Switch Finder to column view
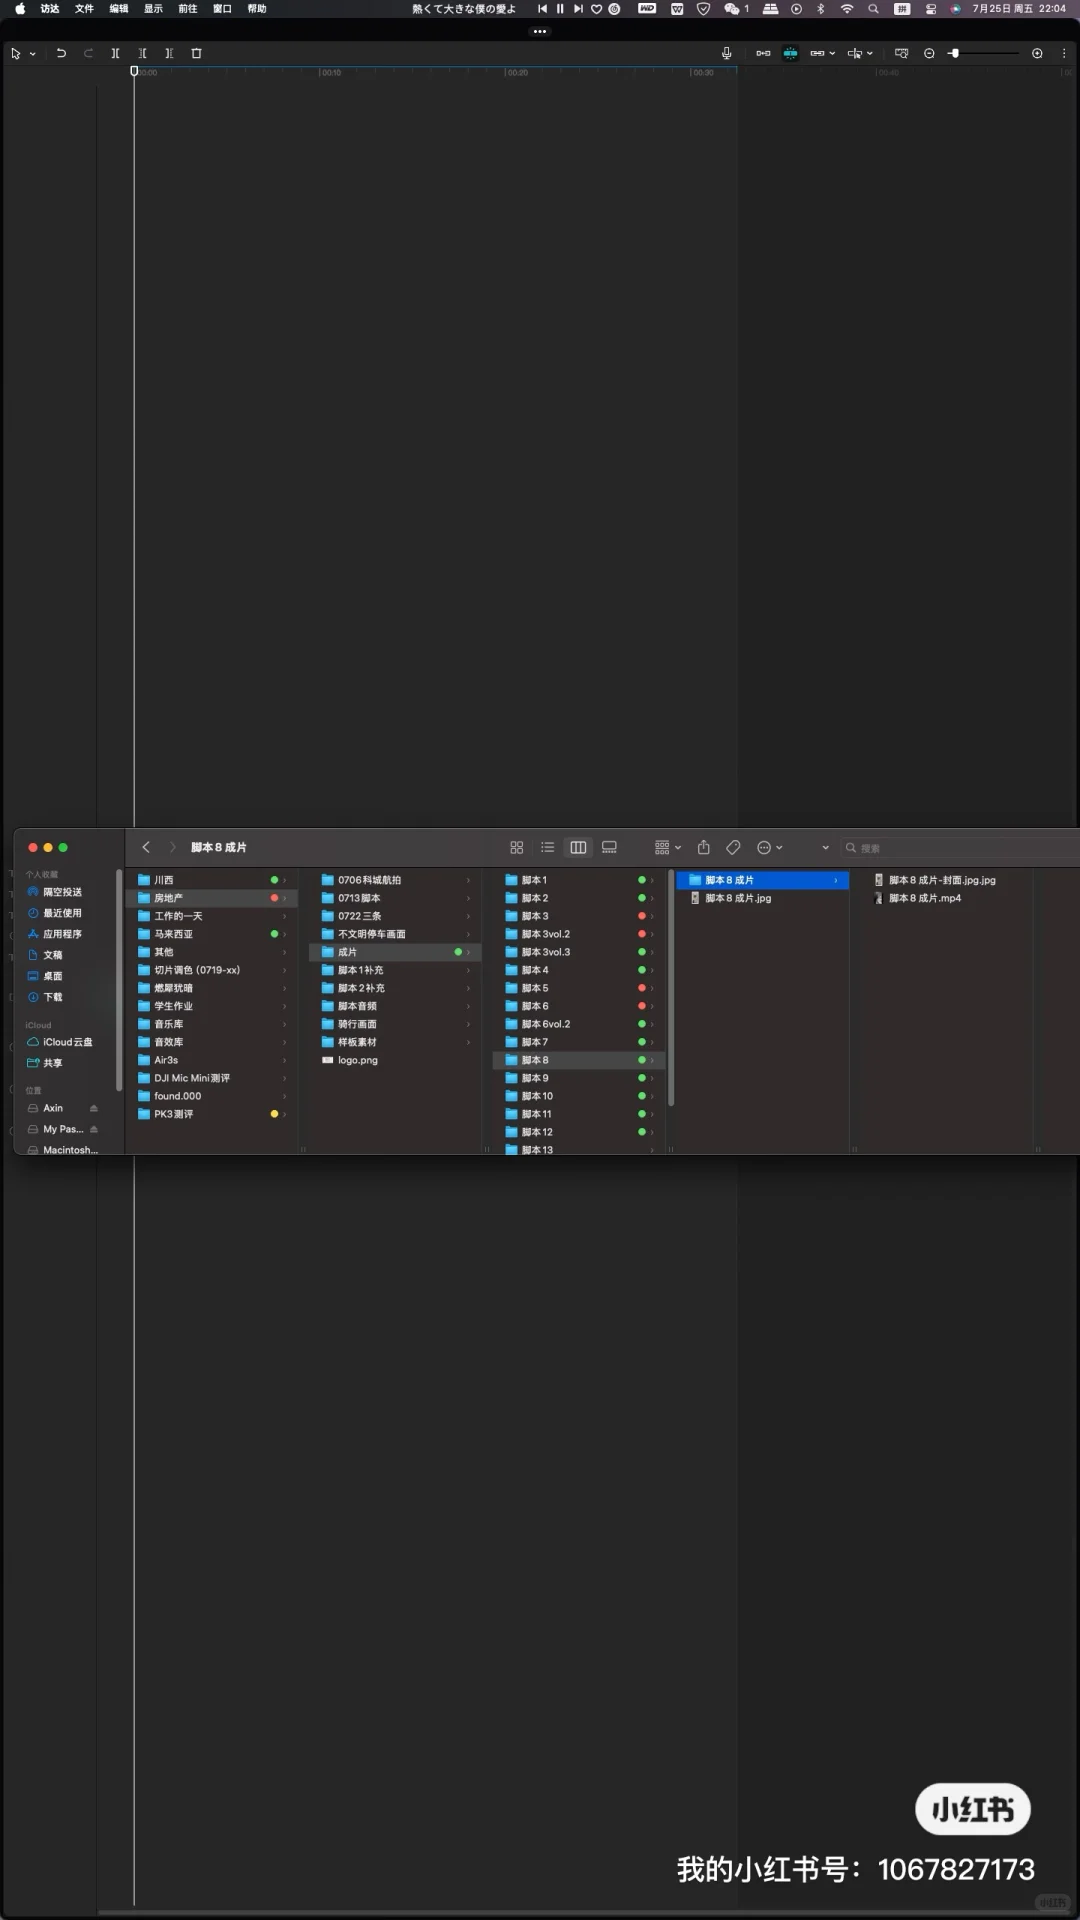The height and width of the screenshot is (1920, 1080). click(578, 847)
